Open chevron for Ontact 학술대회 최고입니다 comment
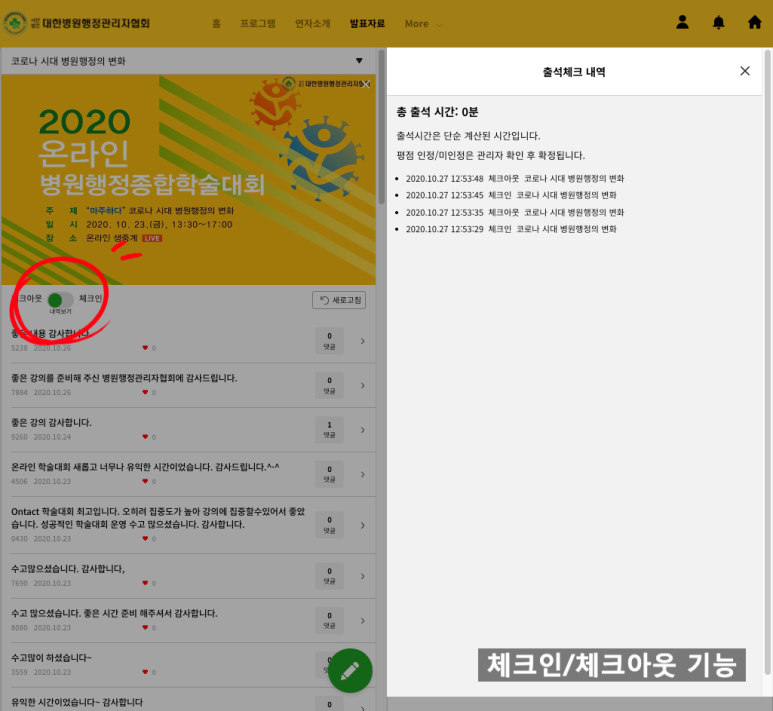 (363, 525)
